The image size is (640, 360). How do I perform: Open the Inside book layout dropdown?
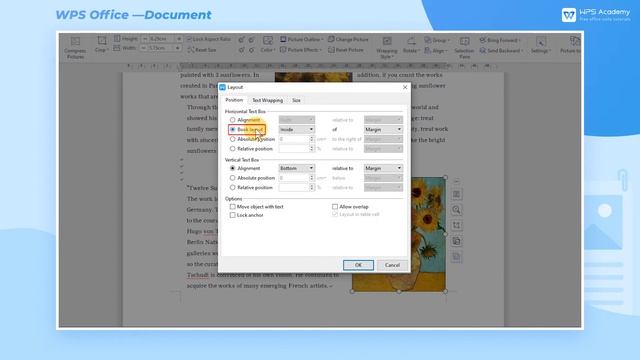coord(297,129)
